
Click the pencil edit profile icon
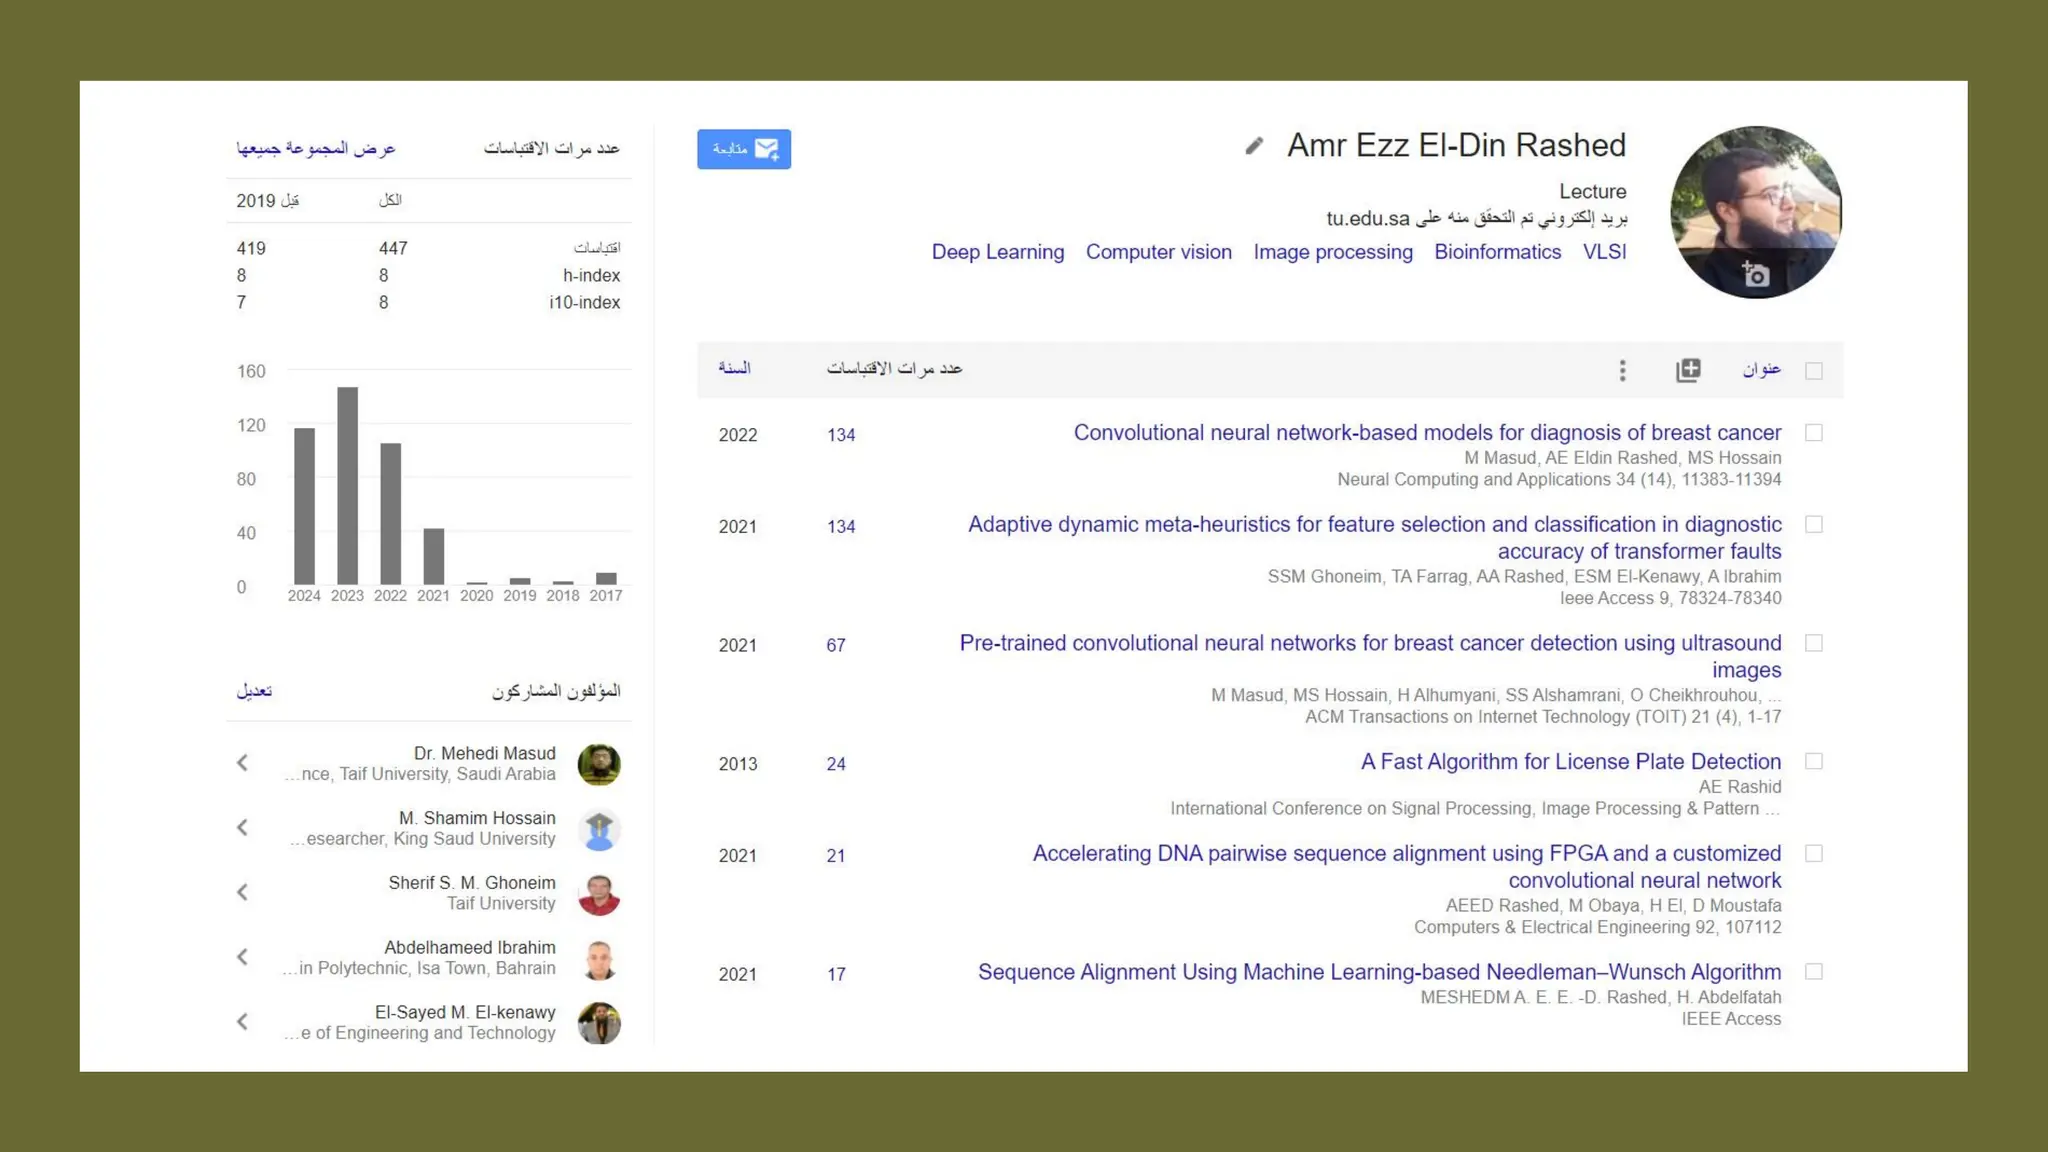(1254, 146)
